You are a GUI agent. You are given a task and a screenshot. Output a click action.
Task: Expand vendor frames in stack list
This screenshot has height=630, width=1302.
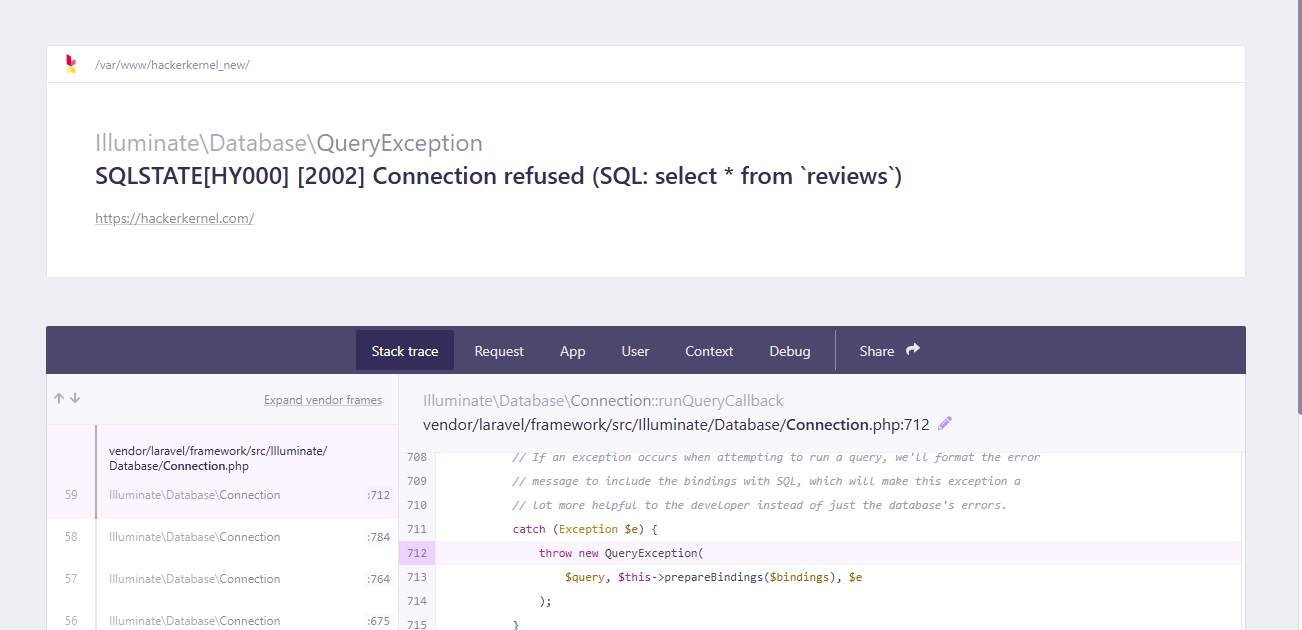[x=322, y=400]
